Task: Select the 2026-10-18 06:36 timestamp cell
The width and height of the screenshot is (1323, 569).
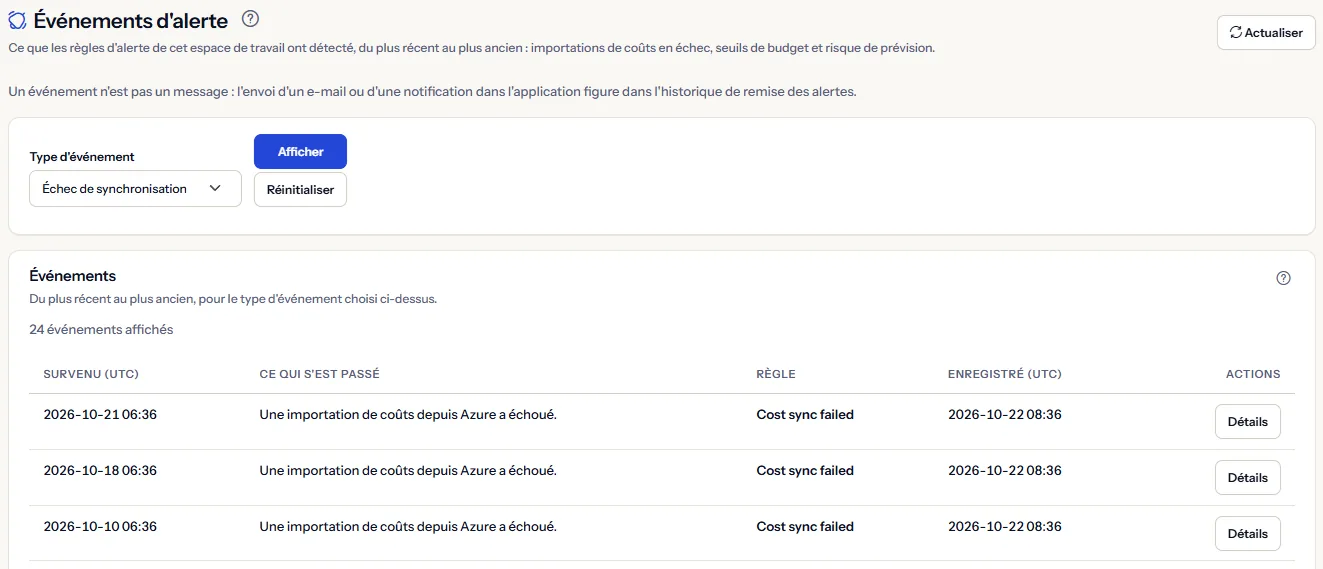Action: tap(100, 471)
